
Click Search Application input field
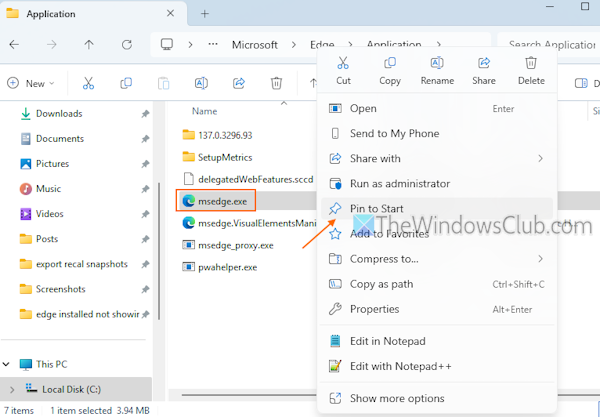(549, 45)
